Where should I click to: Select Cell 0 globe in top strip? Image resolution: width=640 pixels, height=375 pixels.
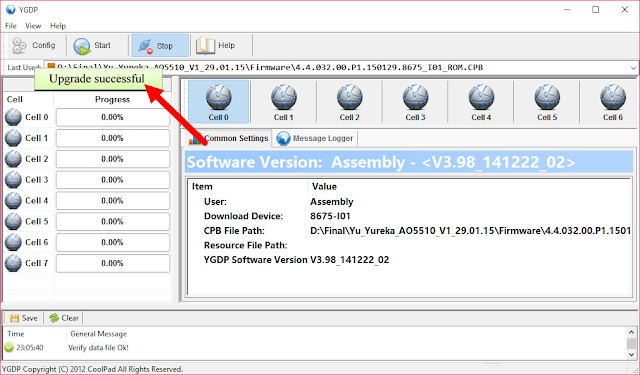(218, 102)
